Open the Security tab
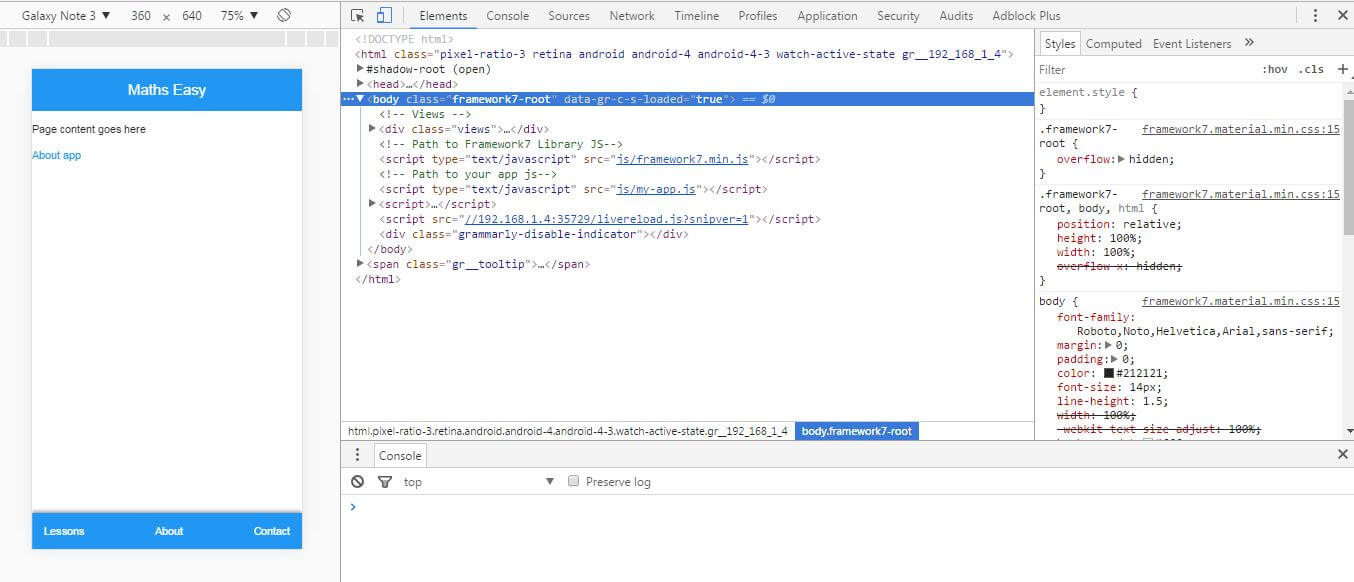 [x=898, y=16]
